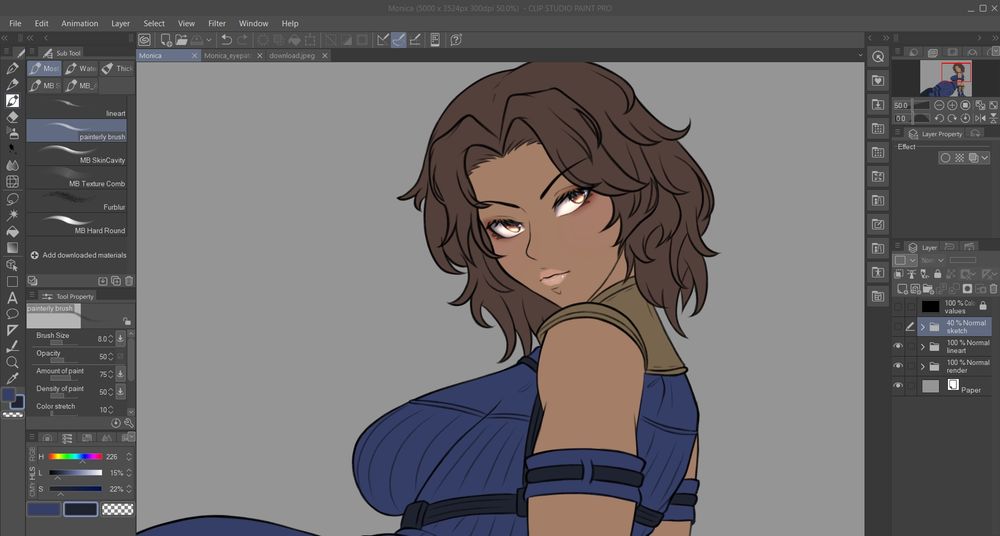This screenshot has height=536, width=1000.
Task: Open sub tool detail wrench icon
Action: click(129, 423)
